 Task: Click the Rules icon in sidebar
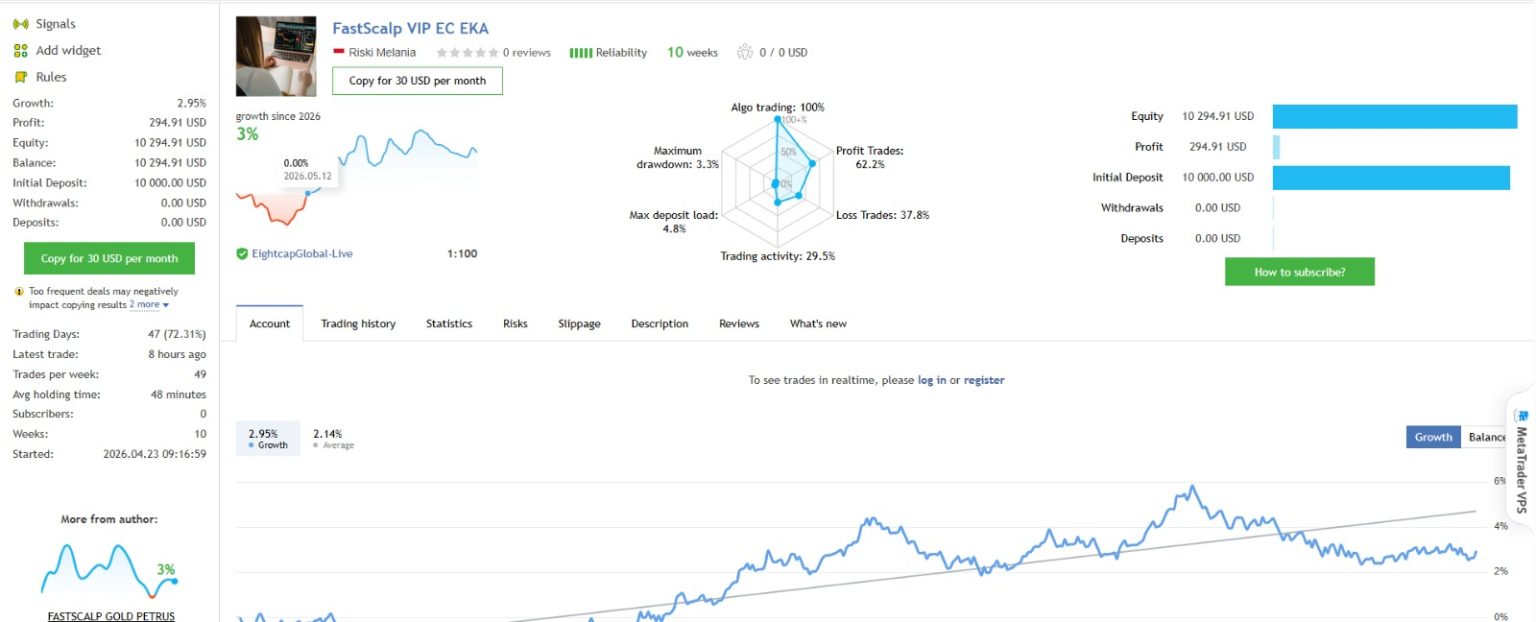click(20, 77)
